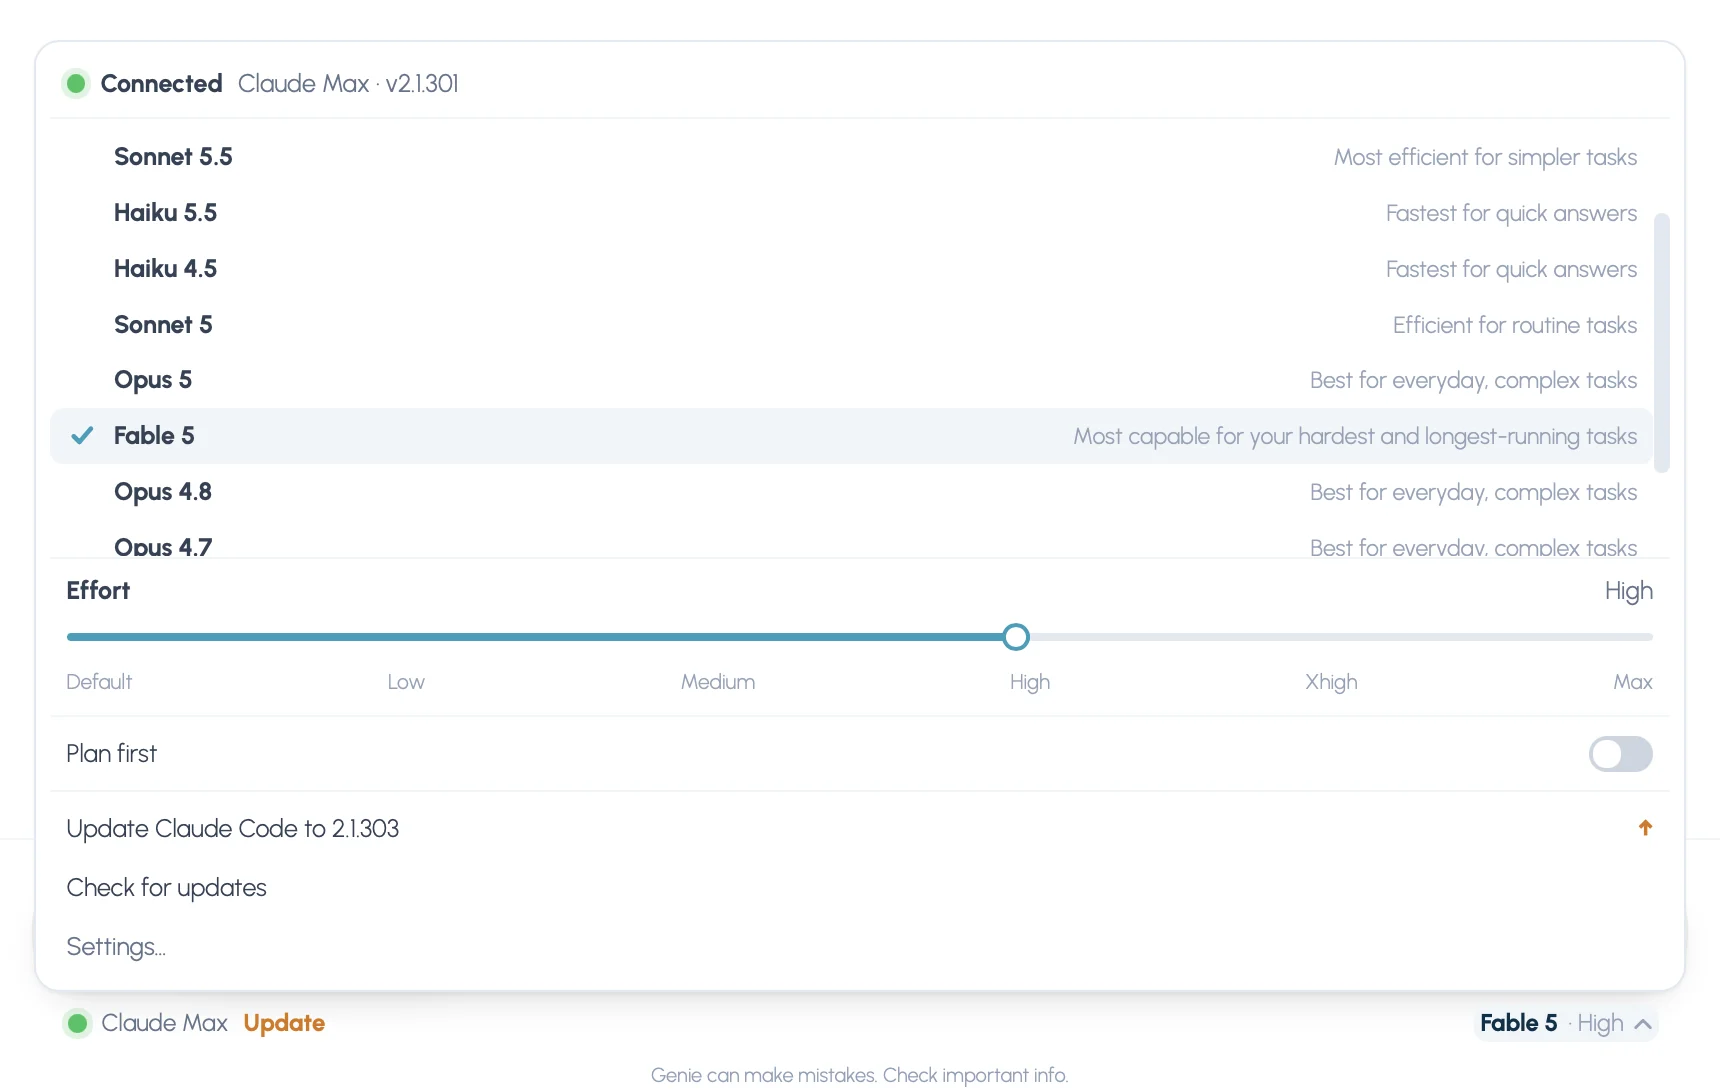Click the Effort slider handle

pyautogui.click(x=1016, y=637)
